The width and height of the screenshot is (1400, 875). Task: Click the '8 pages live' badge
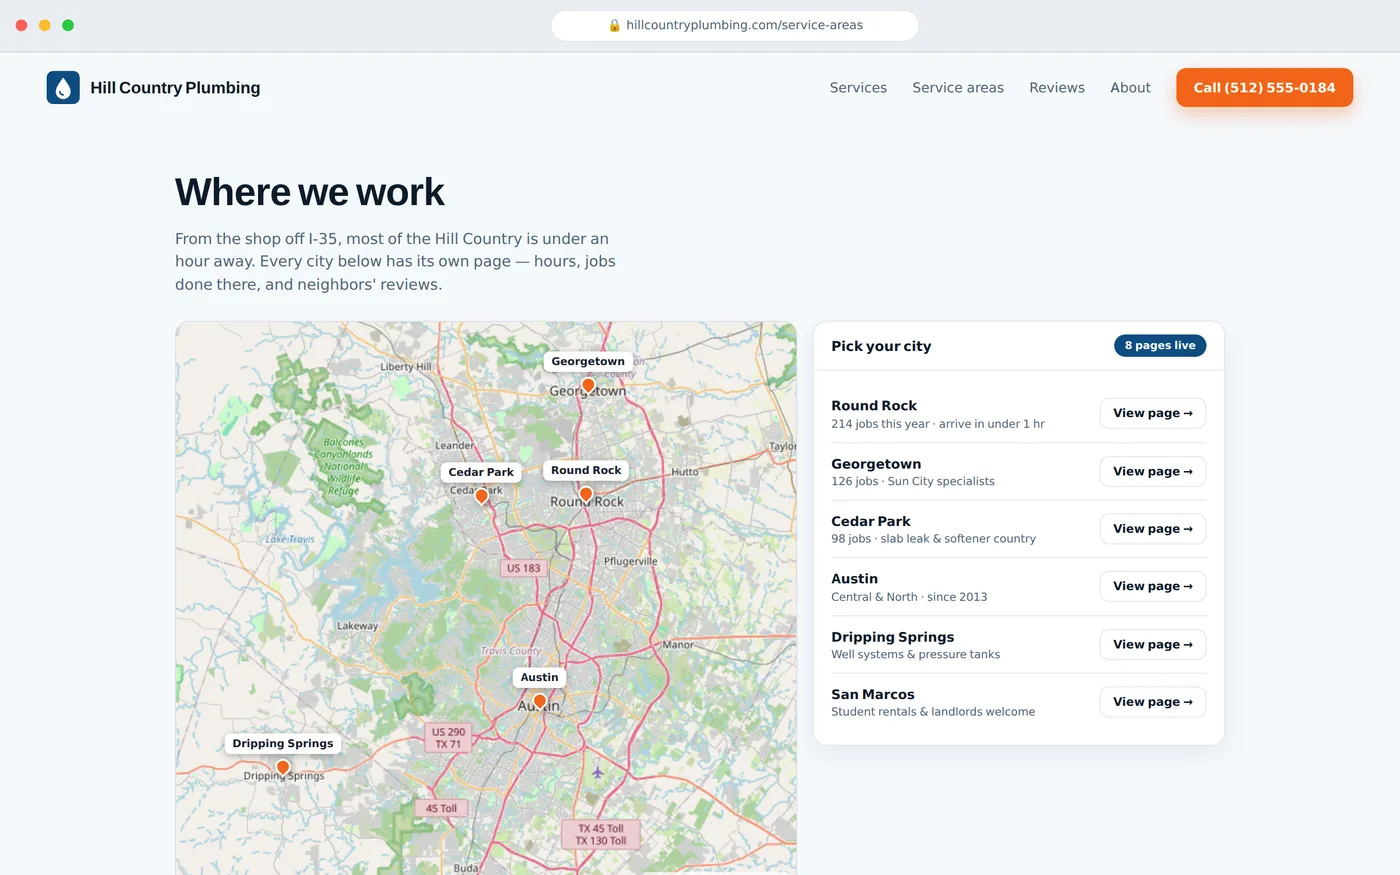pyautogui.click(x=1160, y=345)
